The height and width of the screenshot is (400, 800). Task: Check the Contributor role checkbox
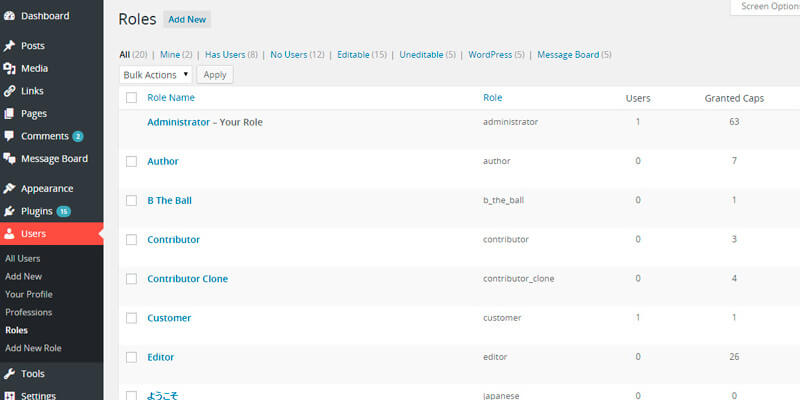132,240
